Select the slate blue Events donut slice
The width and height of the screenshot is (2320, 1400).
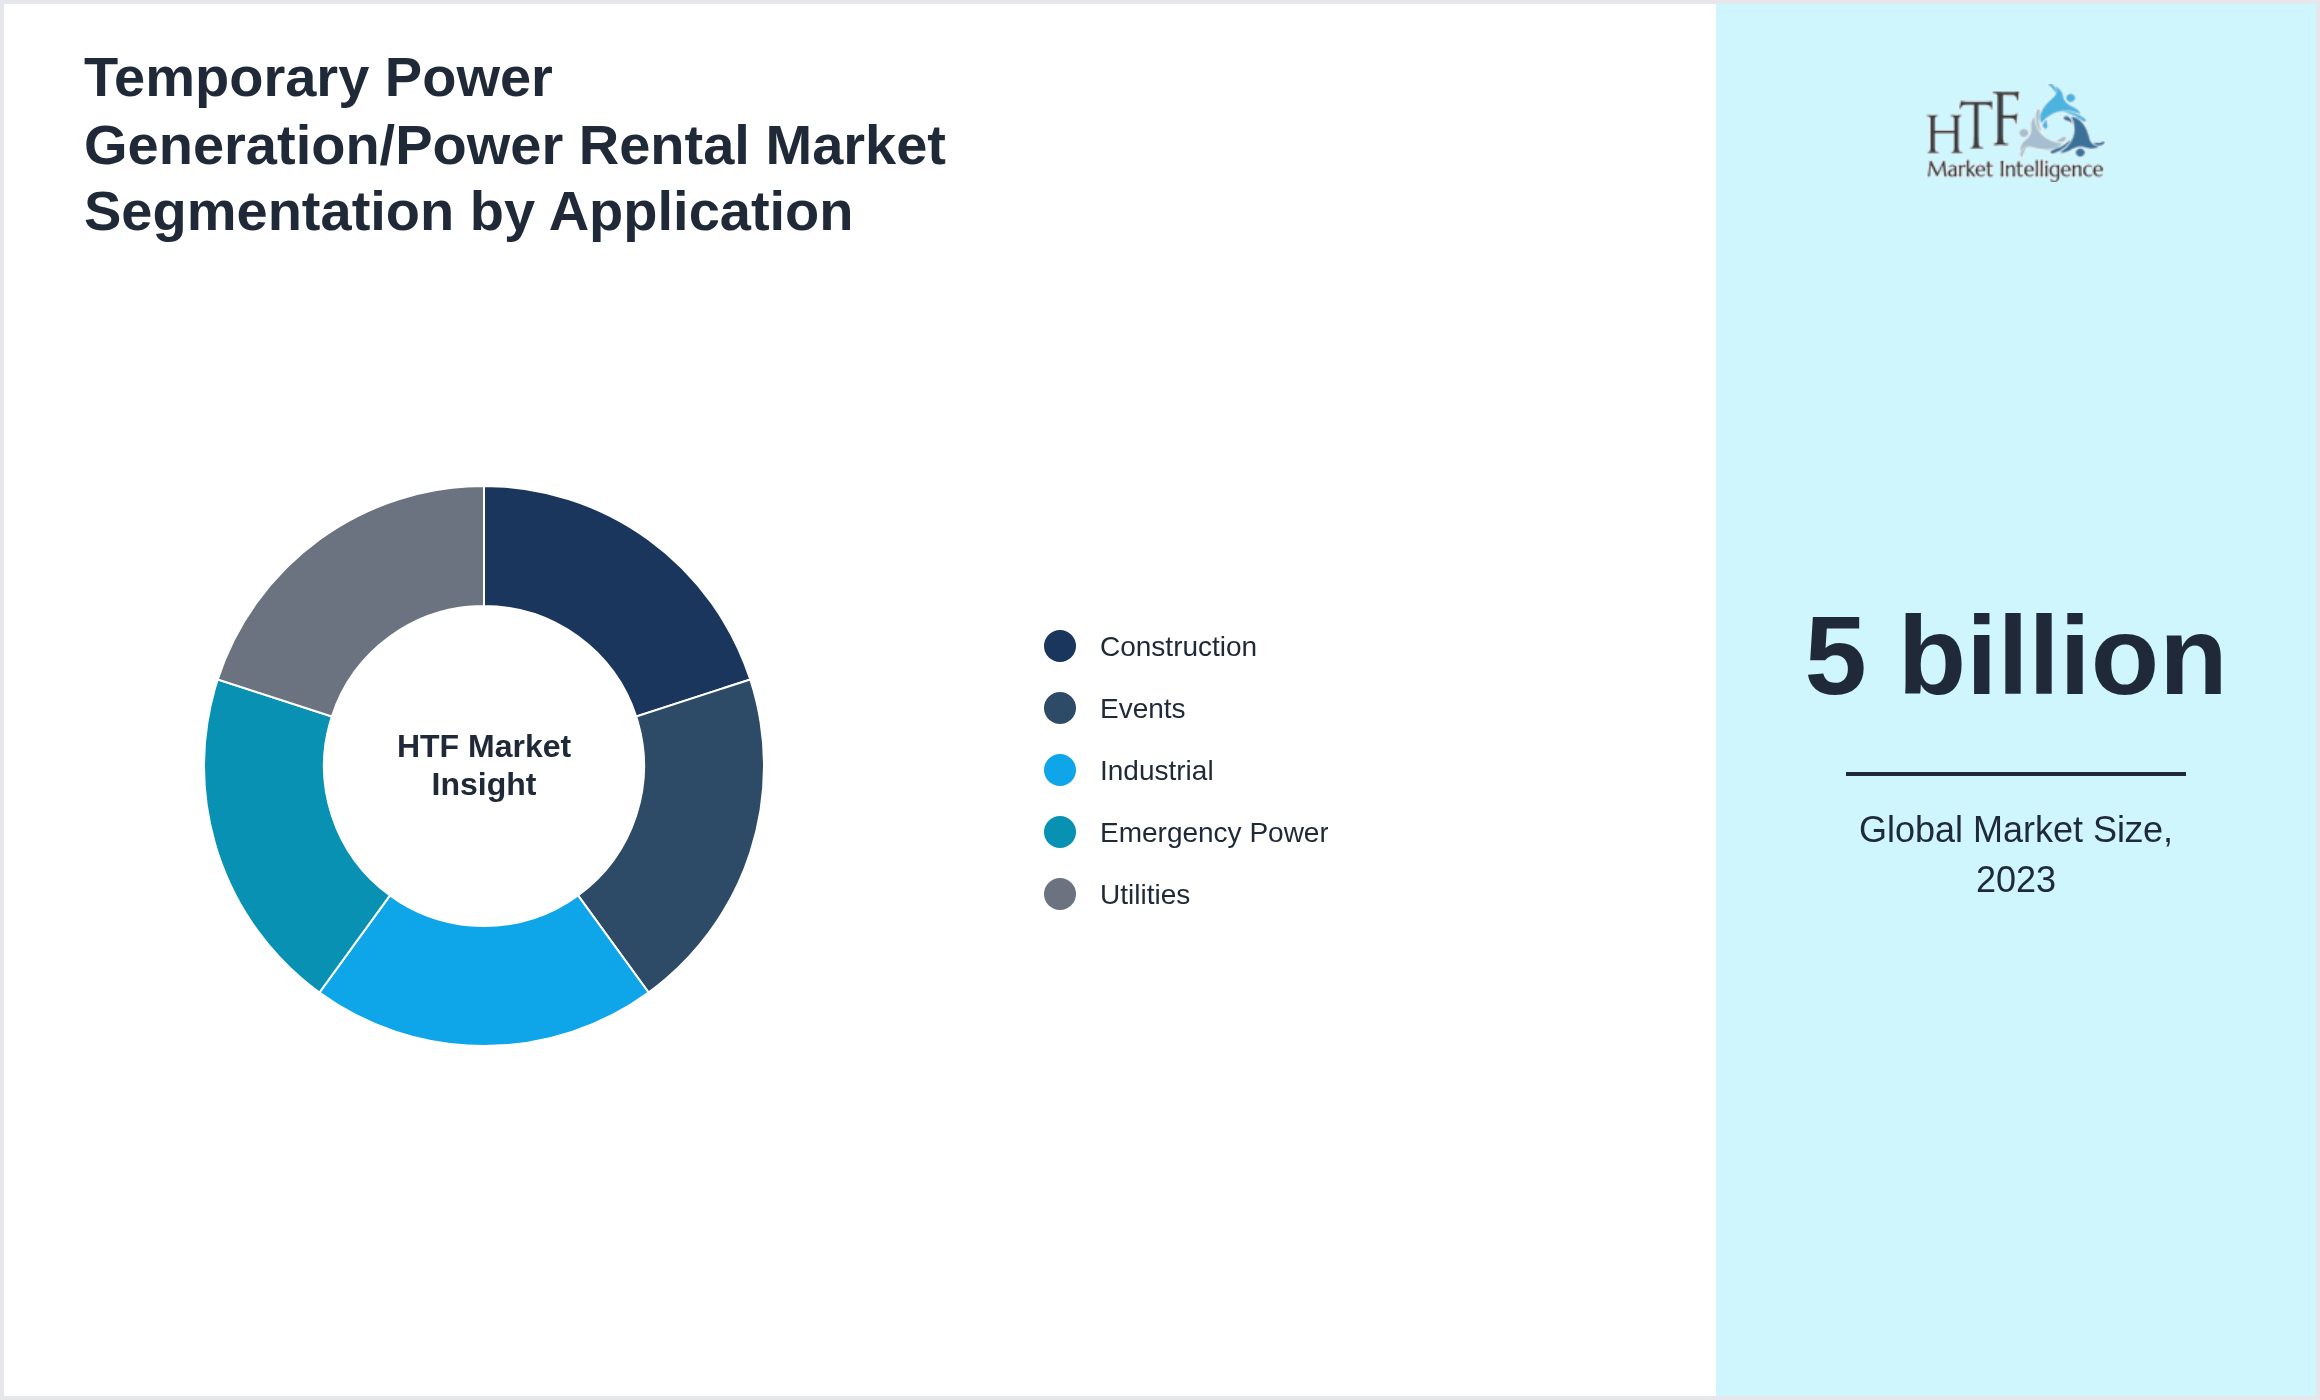tap(692, 832)
